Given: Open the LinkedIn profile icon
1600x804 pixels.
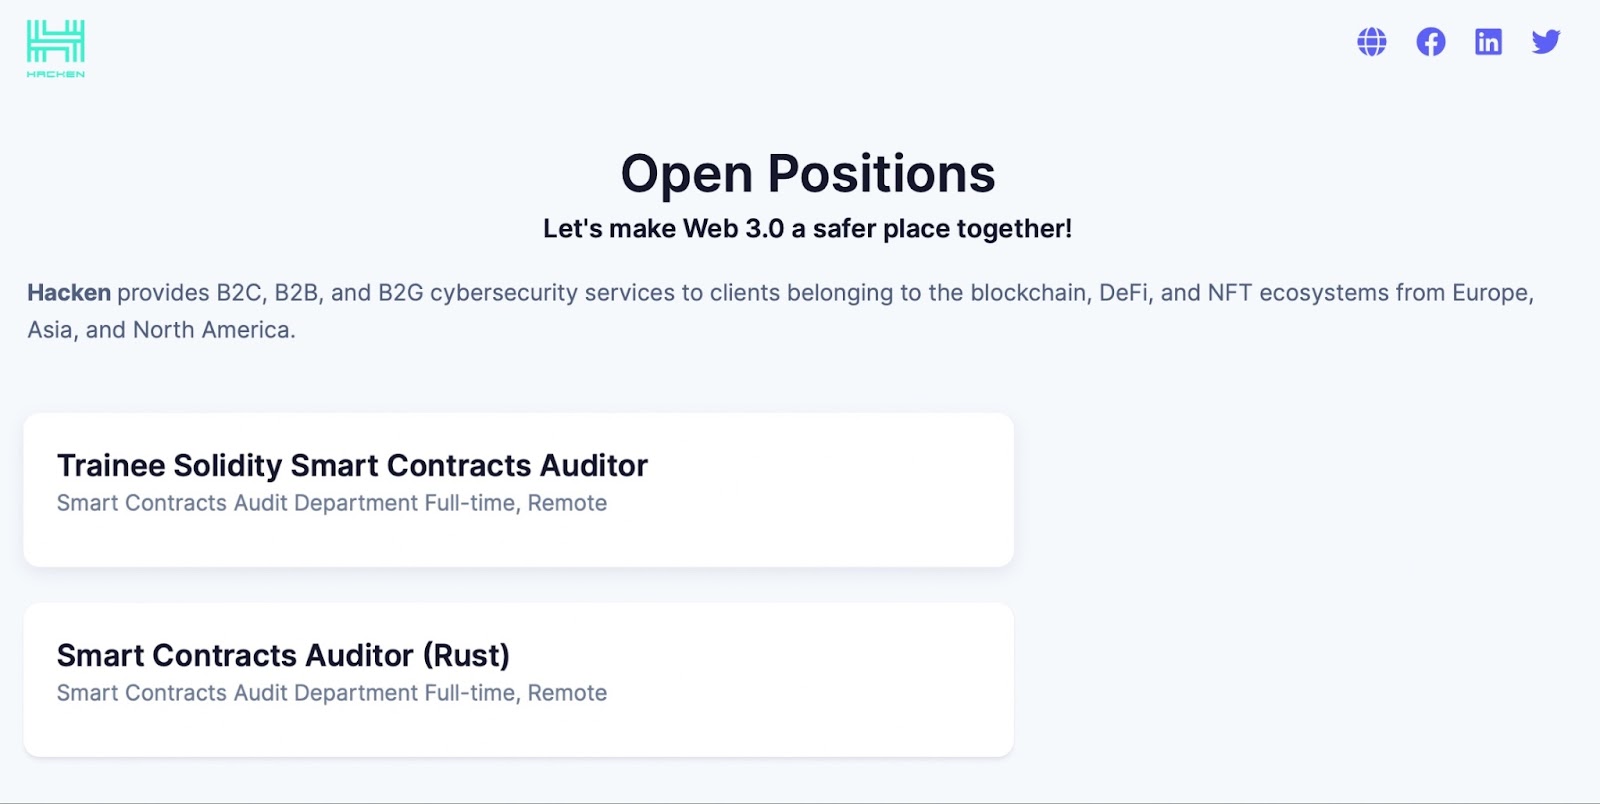Looking at the screenshot, I should pos(1488,42).
